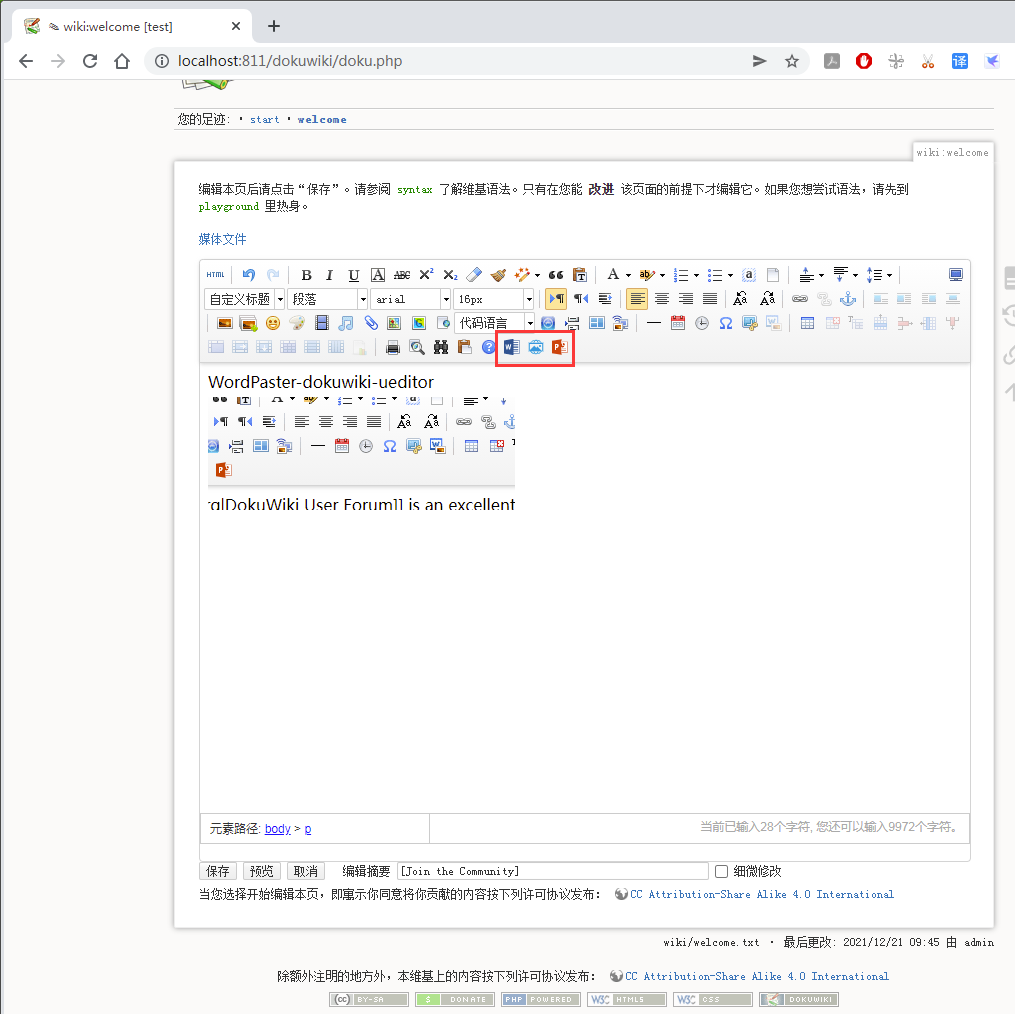This screenshot has width=1015, height=1014.
Task: Open the 媒体文件 media files link
Action: (222, 239)
